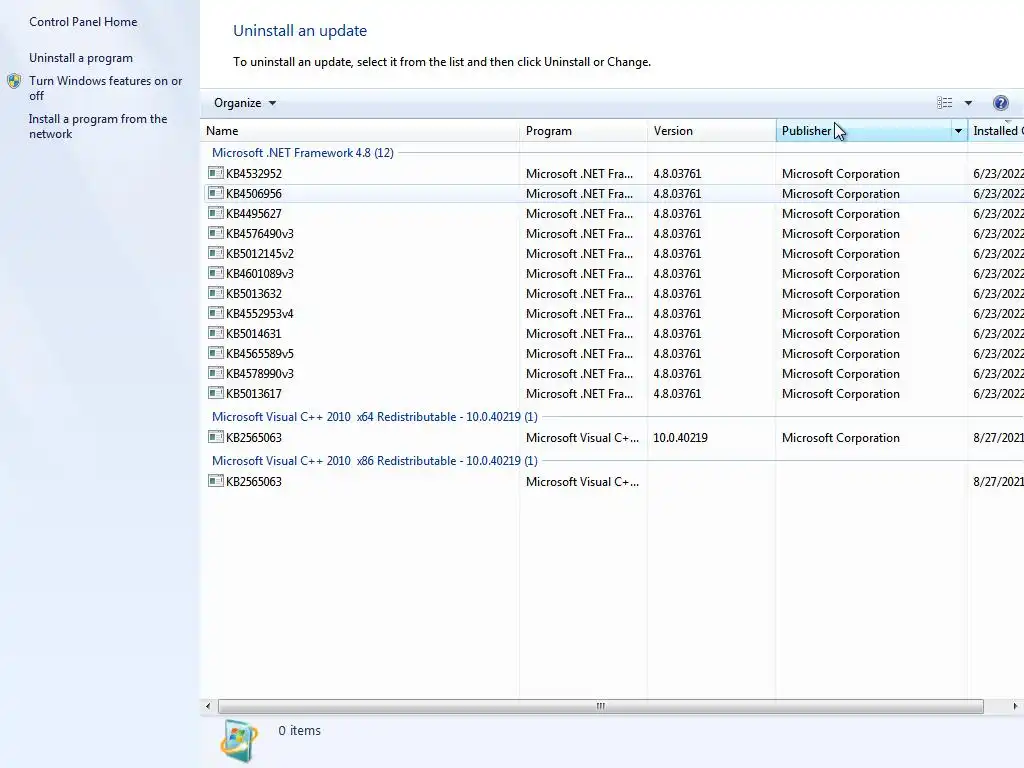Screen dimensions: 1024x768
Task: Click the icon beside KB4578990v3
Action: click(x=216, y=373)
